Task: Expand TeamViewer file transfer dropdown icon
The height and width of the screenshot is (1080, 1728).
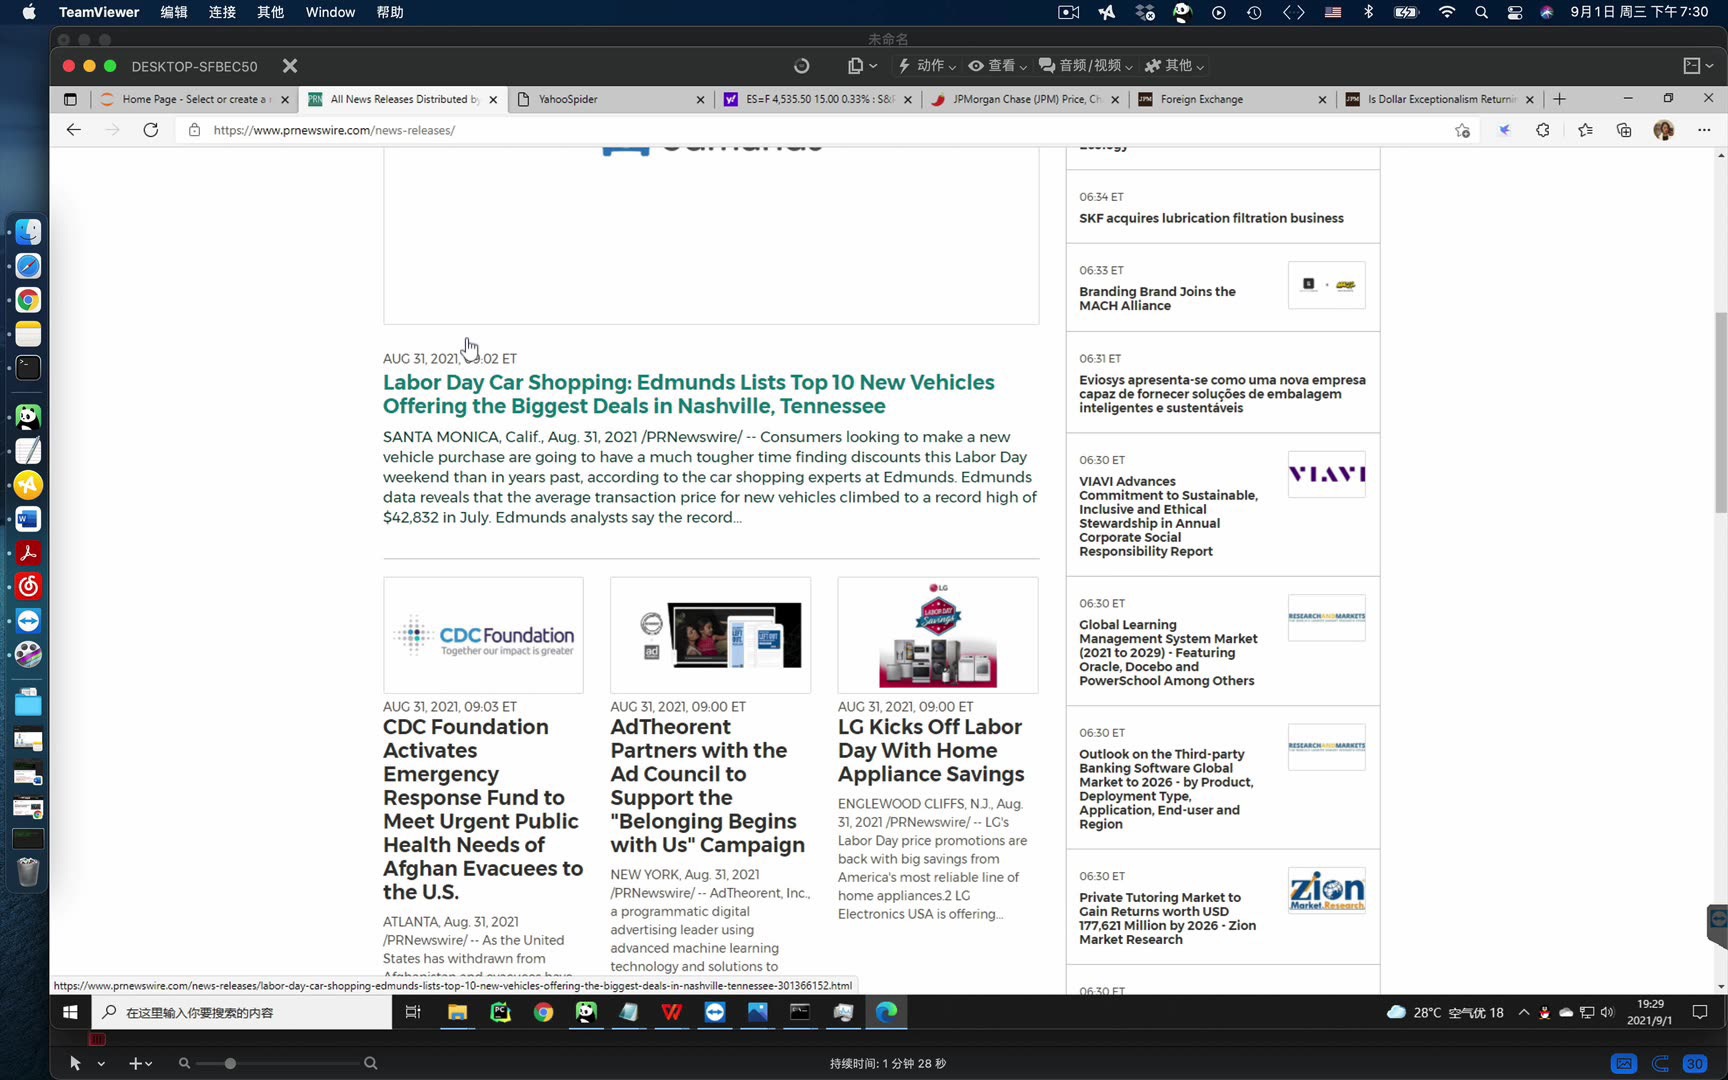Action: 862,66
